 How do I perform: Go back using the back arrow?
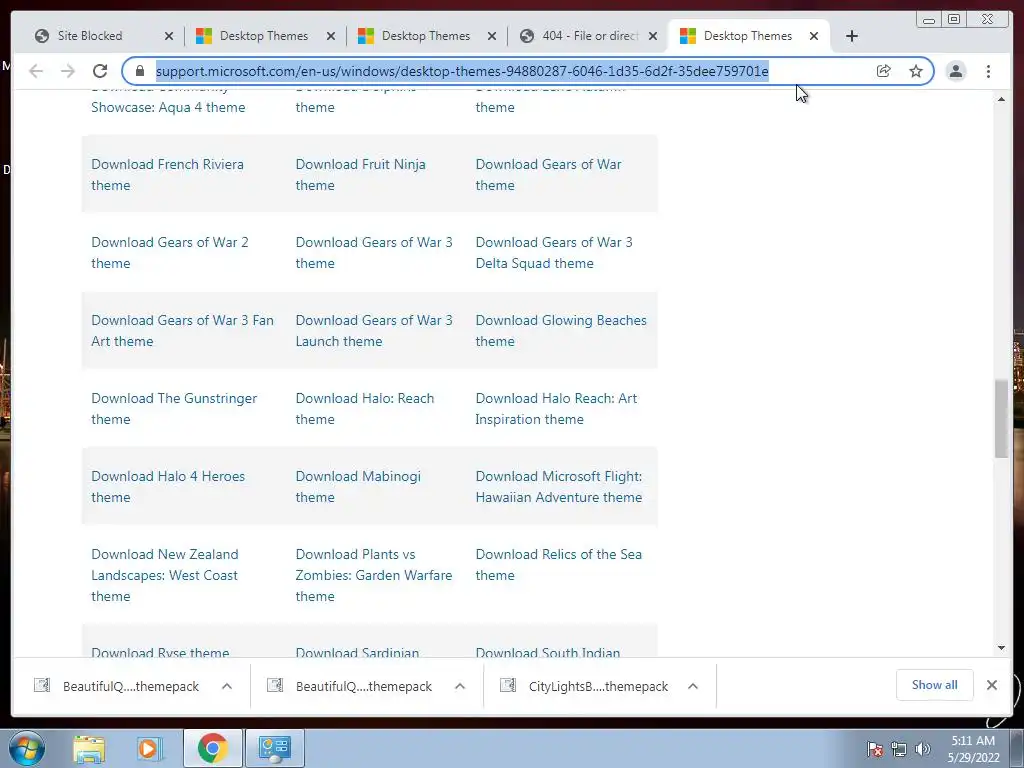tap(36, 71)
